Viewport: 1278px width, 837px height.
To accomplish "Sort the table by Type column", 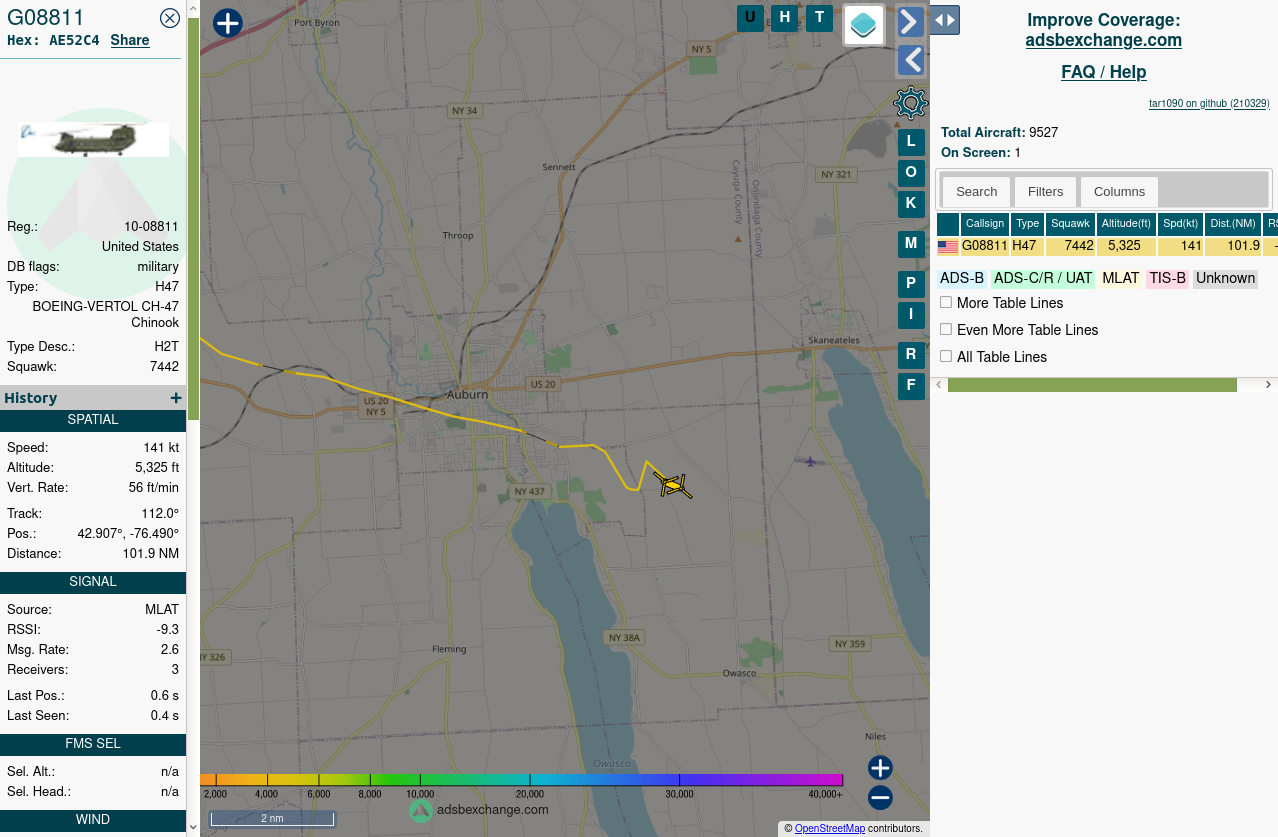I will (x=1027, y=224).
